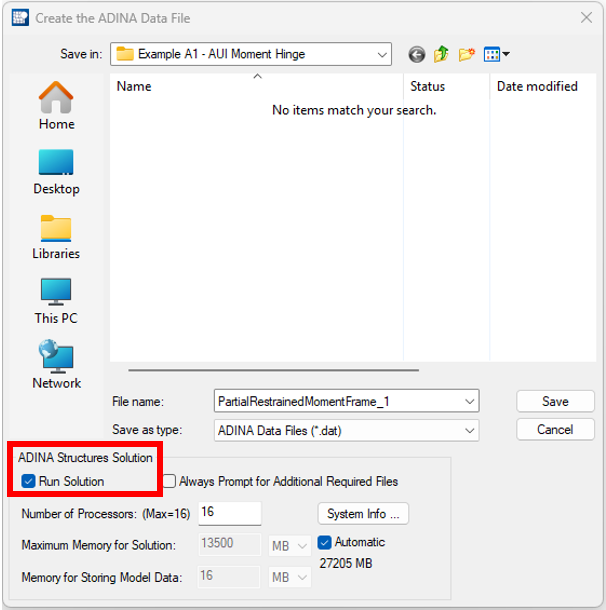Open Memory for Storing Model Data unit dropdown

pos(290,577)
